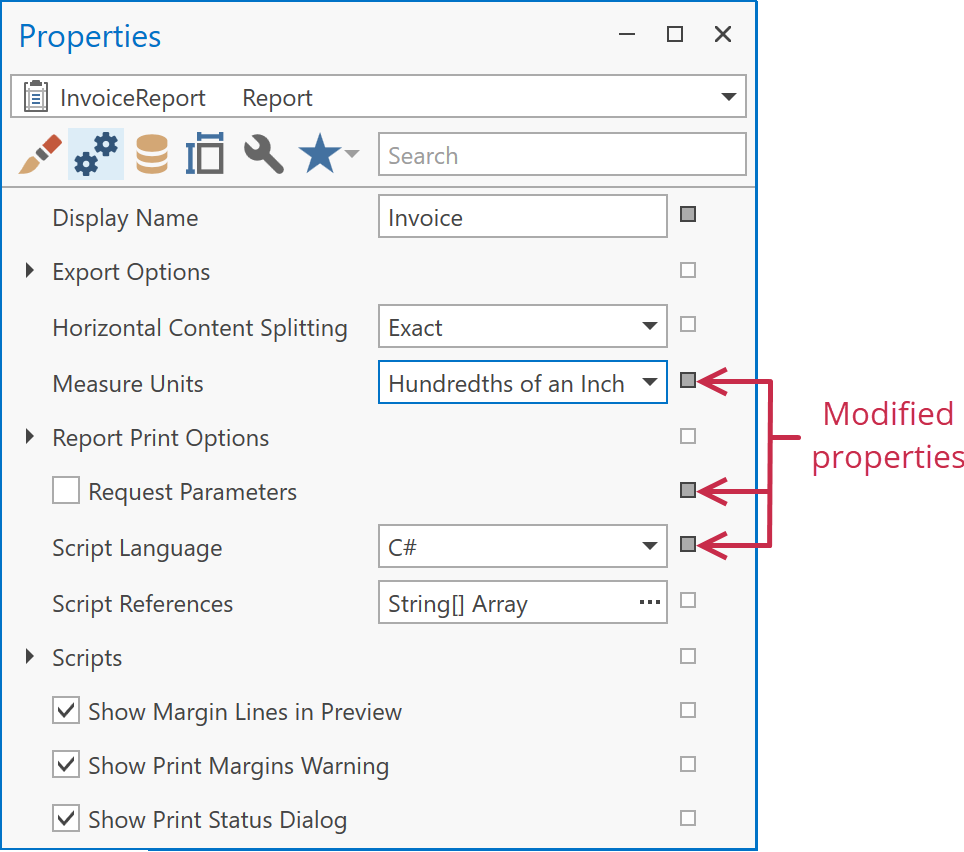Select the Layout panel icon
964x852 pixels.
click(205, 153)
